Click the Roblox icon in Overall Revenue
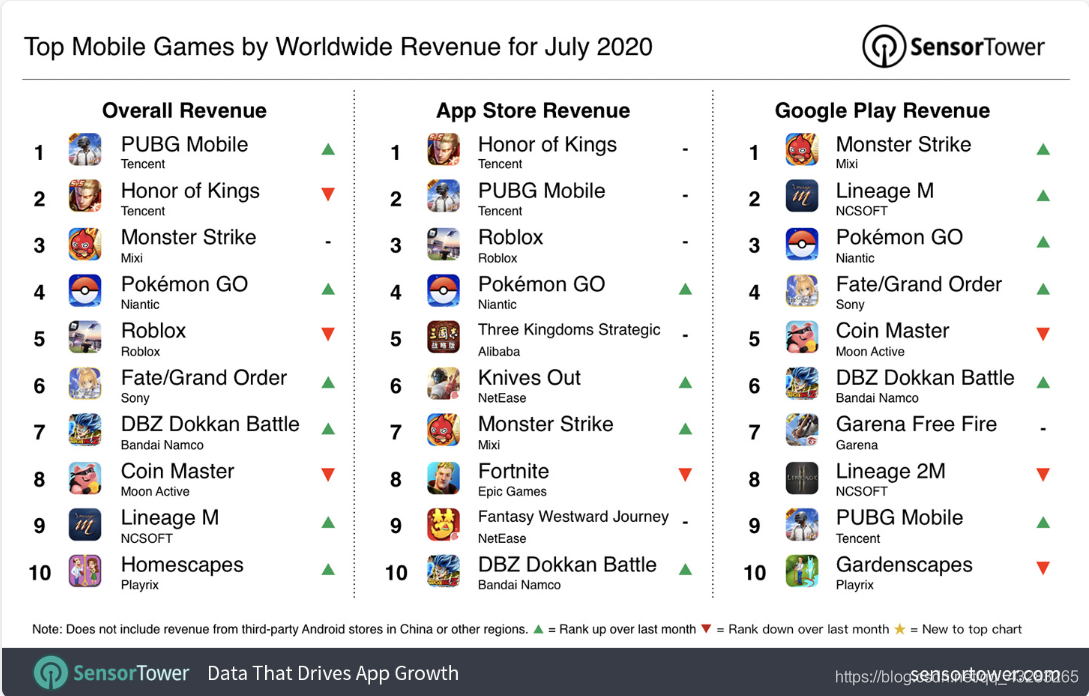 85,337
